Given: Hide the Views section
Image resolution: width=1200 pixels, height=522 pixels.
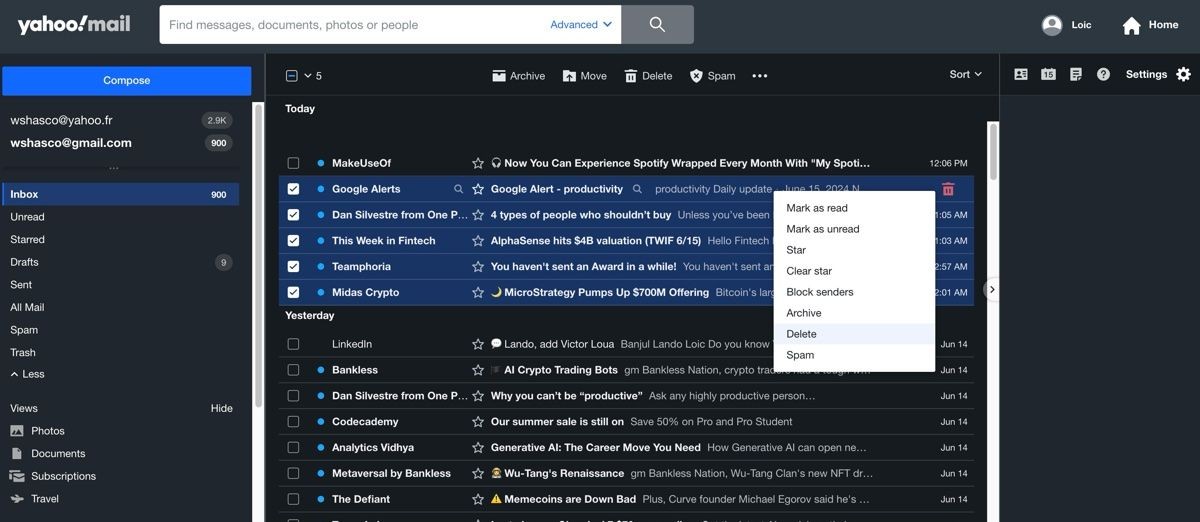Looking at the screenshot, I should point(221,408).
